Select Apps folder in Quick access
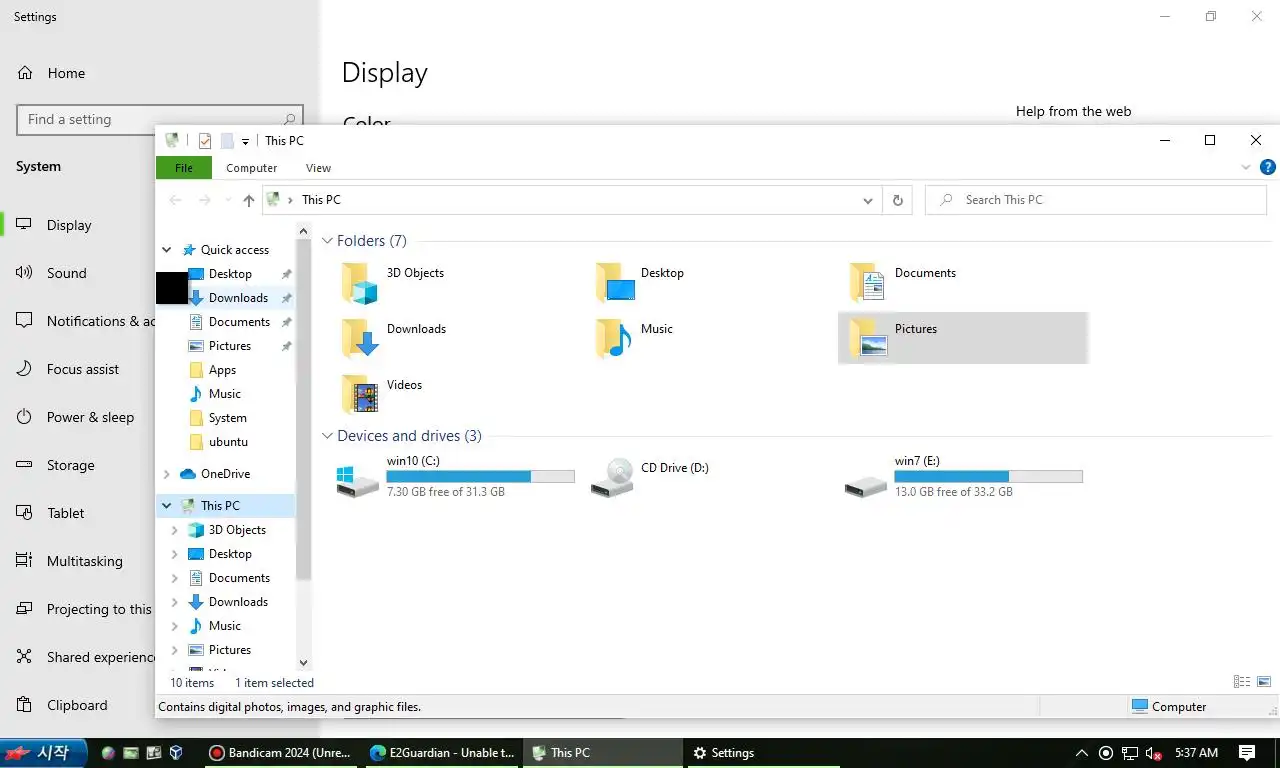 click(x=222, y=370)
